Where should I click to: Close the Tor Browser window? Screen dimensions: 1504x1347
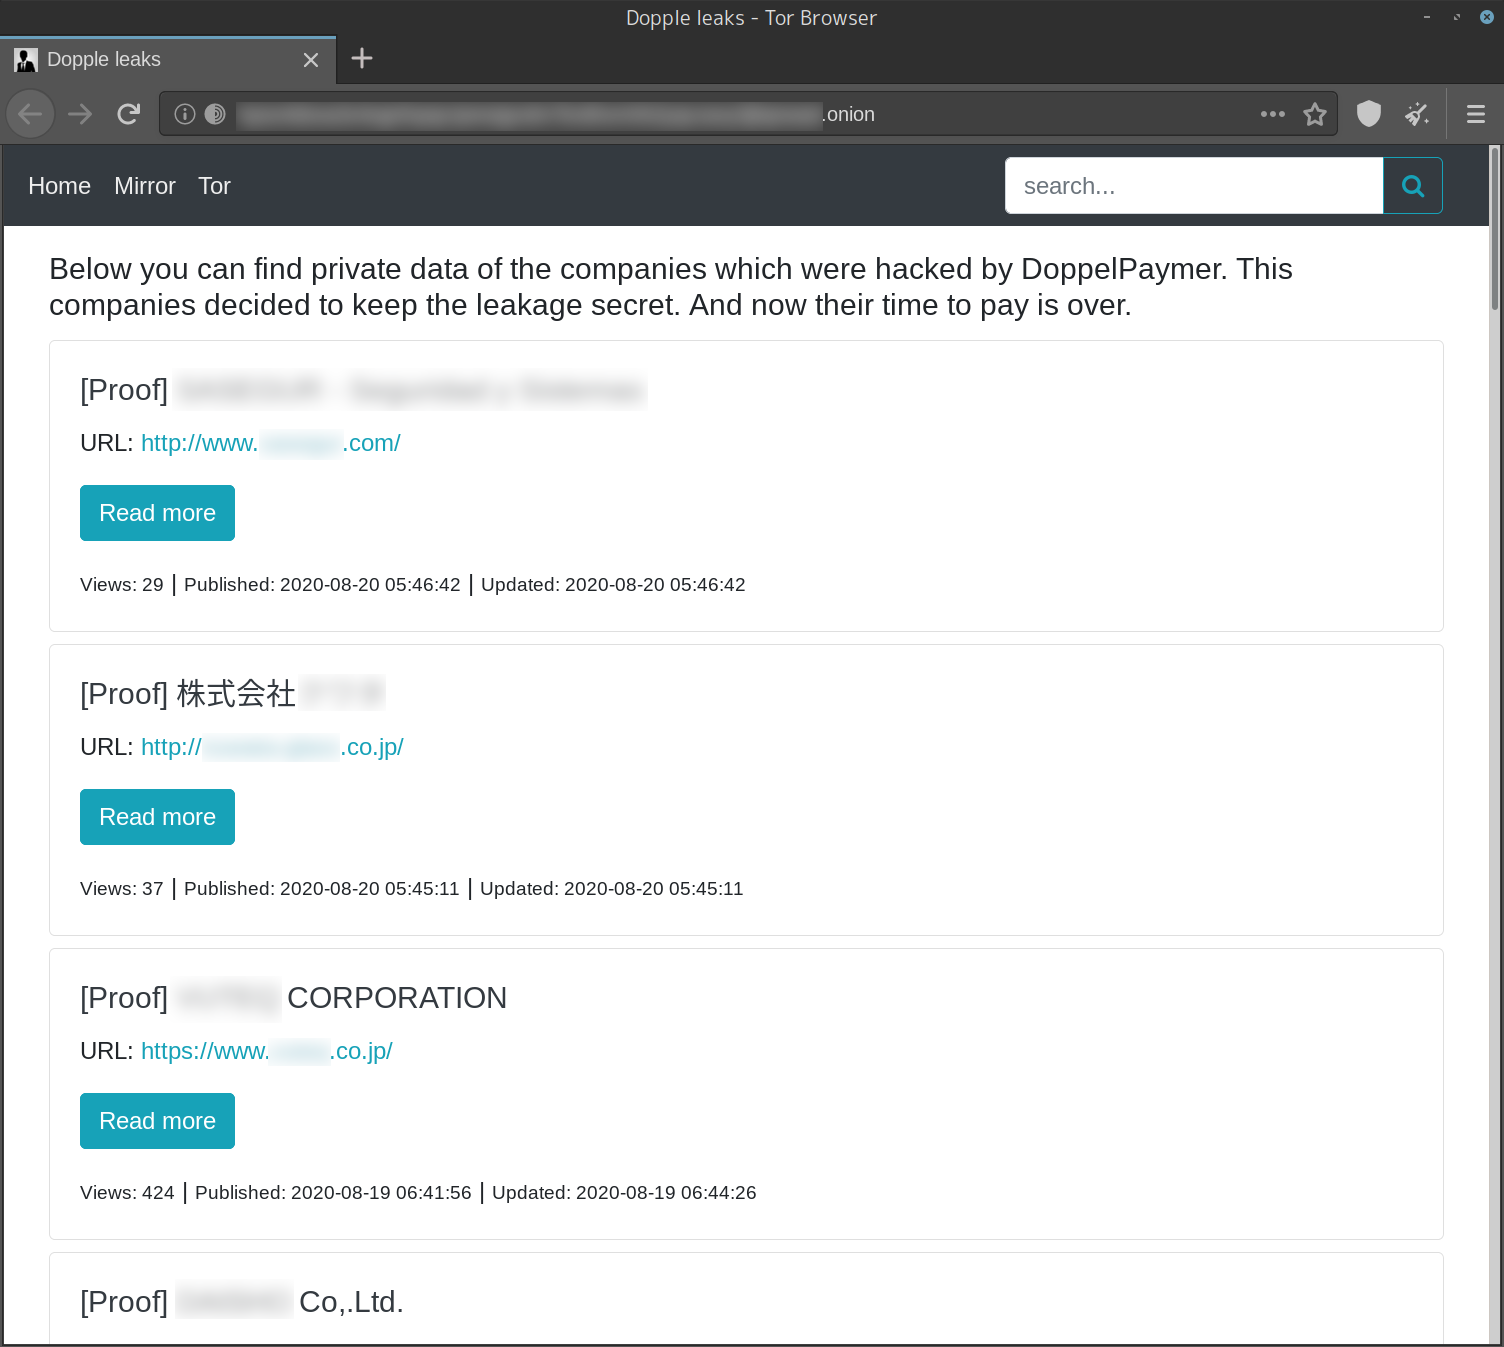coord(1487,17)
